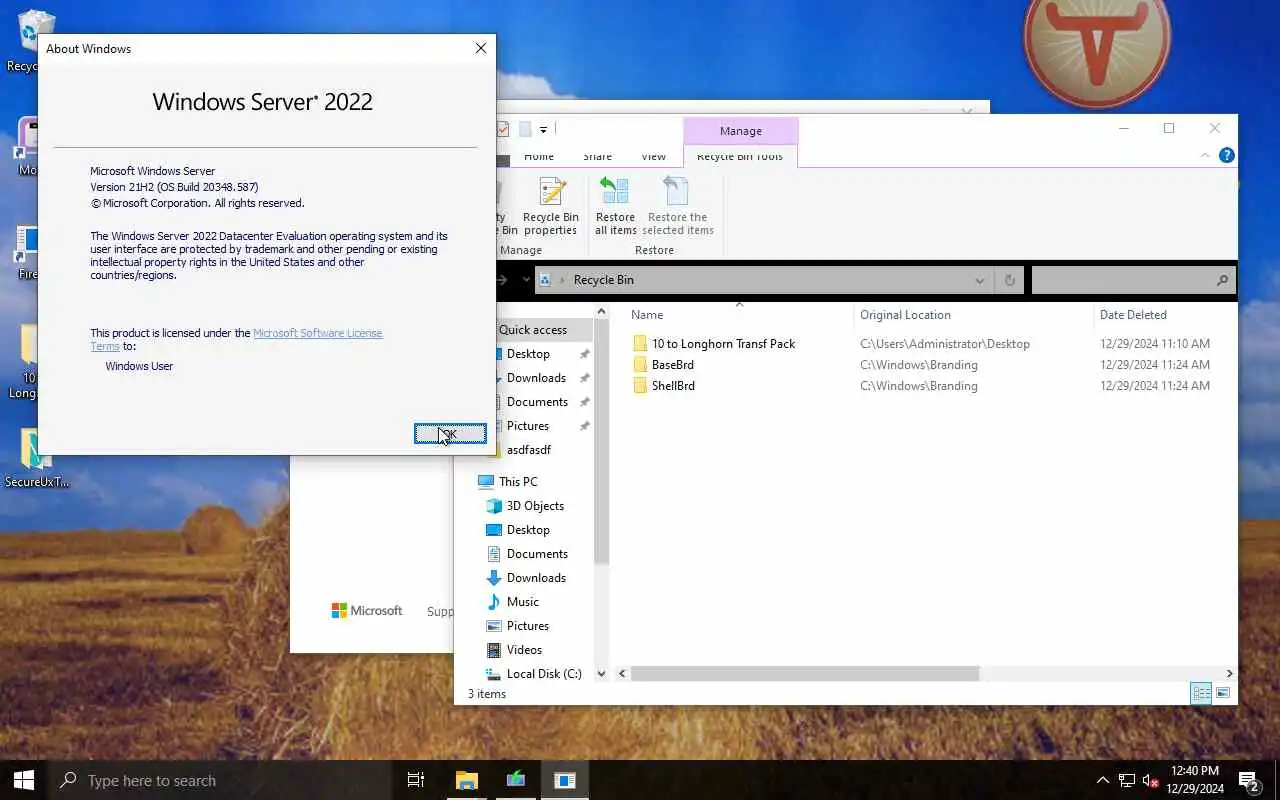Click the magnifier icon in Explorer search box
This screenshot has height=800, width=1280.
pyautogui.click(x=1222, y=281)
